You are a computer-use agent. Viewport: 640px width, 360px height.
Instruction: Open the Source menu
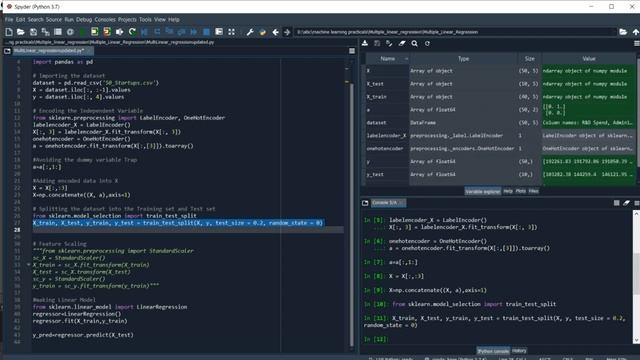click(53, 19)
